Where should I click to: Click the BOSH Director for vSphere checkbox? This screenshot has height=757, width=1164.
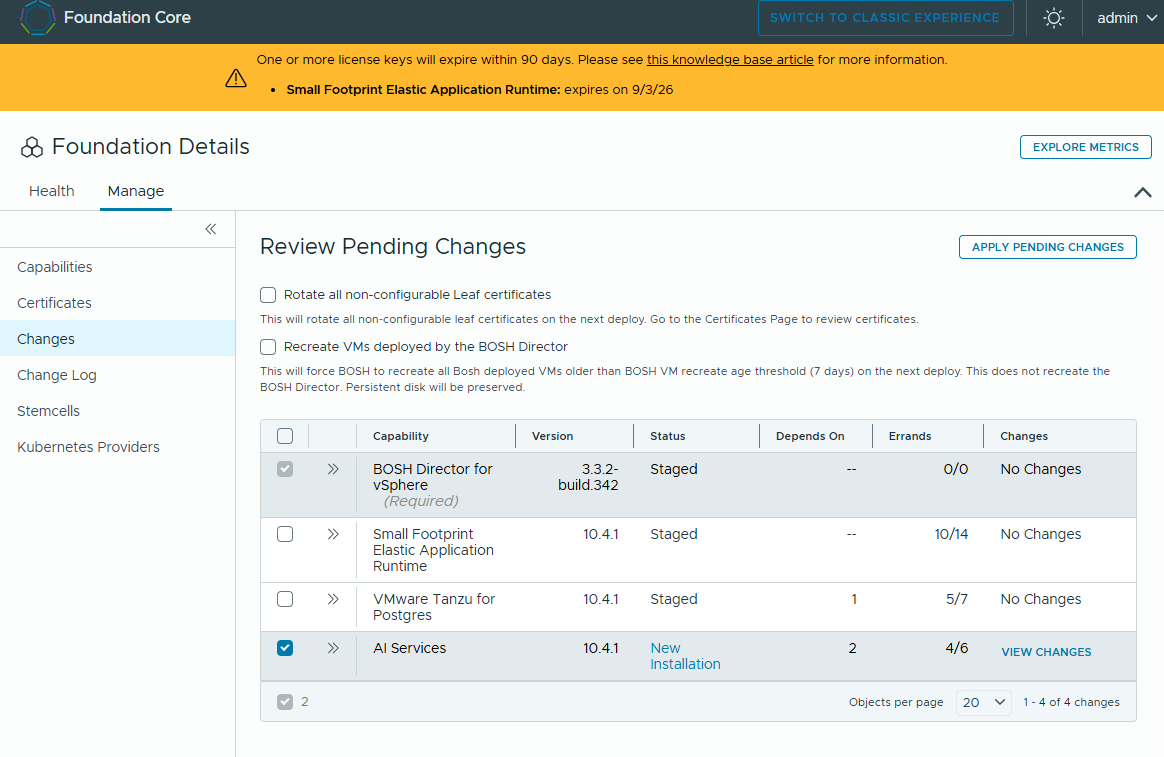285,469
